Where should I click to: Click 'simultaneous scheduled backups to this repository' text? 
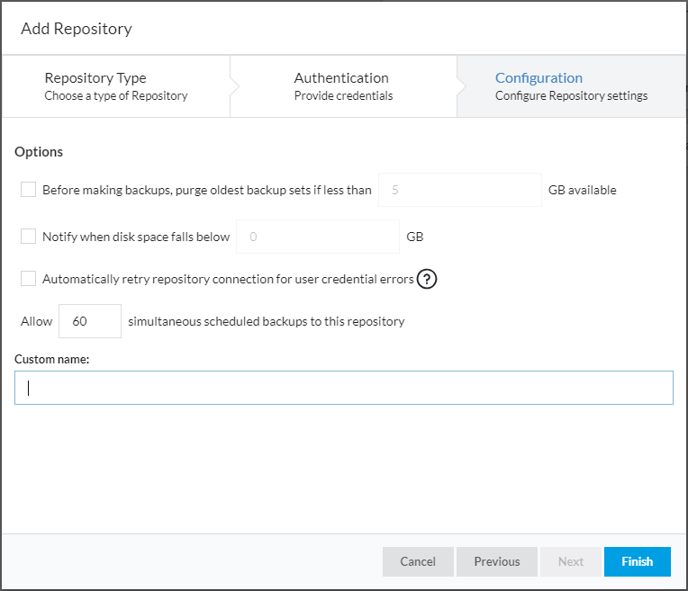coord(266,322)
